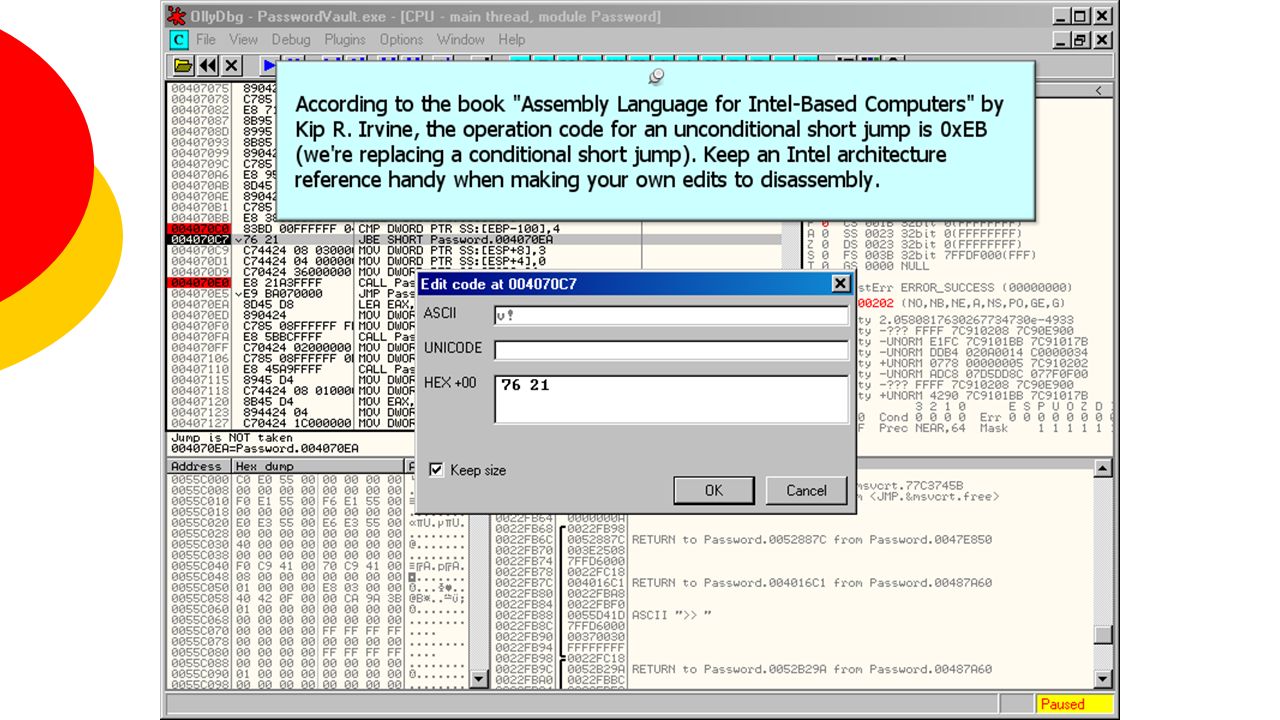
Task: Click the Hex dump column header
Action: pyautogui.click(x=317, y=466)
